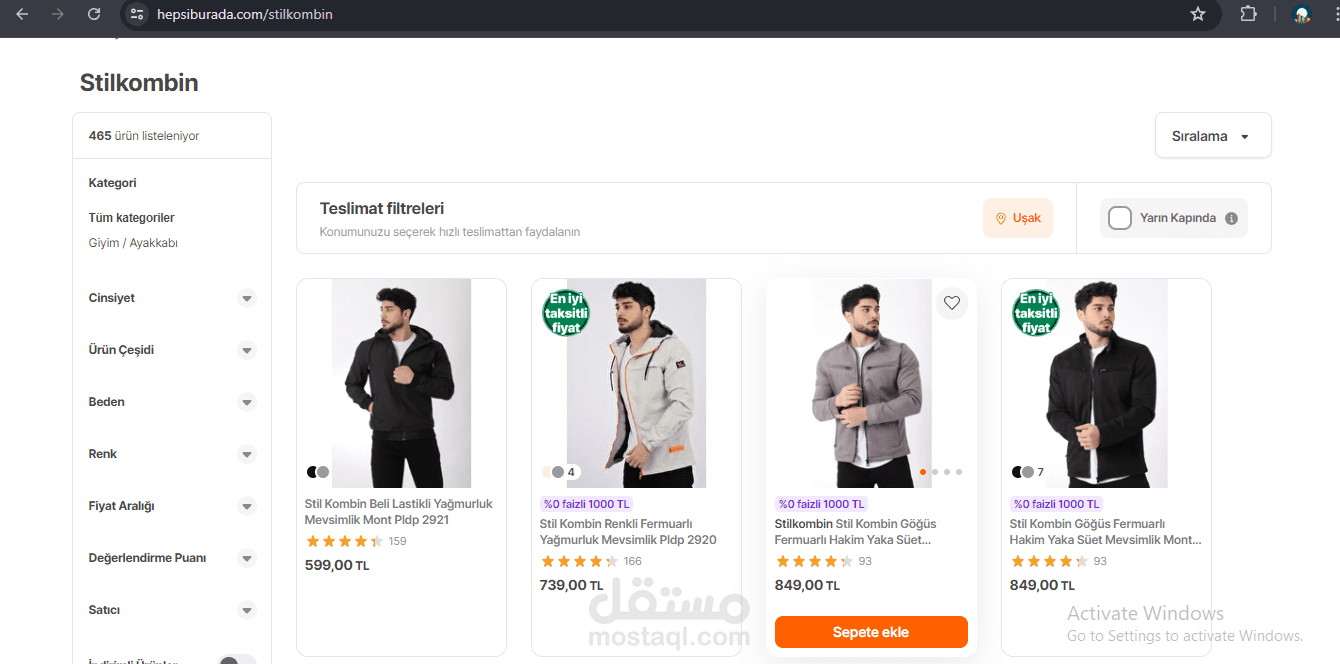1340x664 pixels.
Task: View site information icon in address bar
Action: 138,14
